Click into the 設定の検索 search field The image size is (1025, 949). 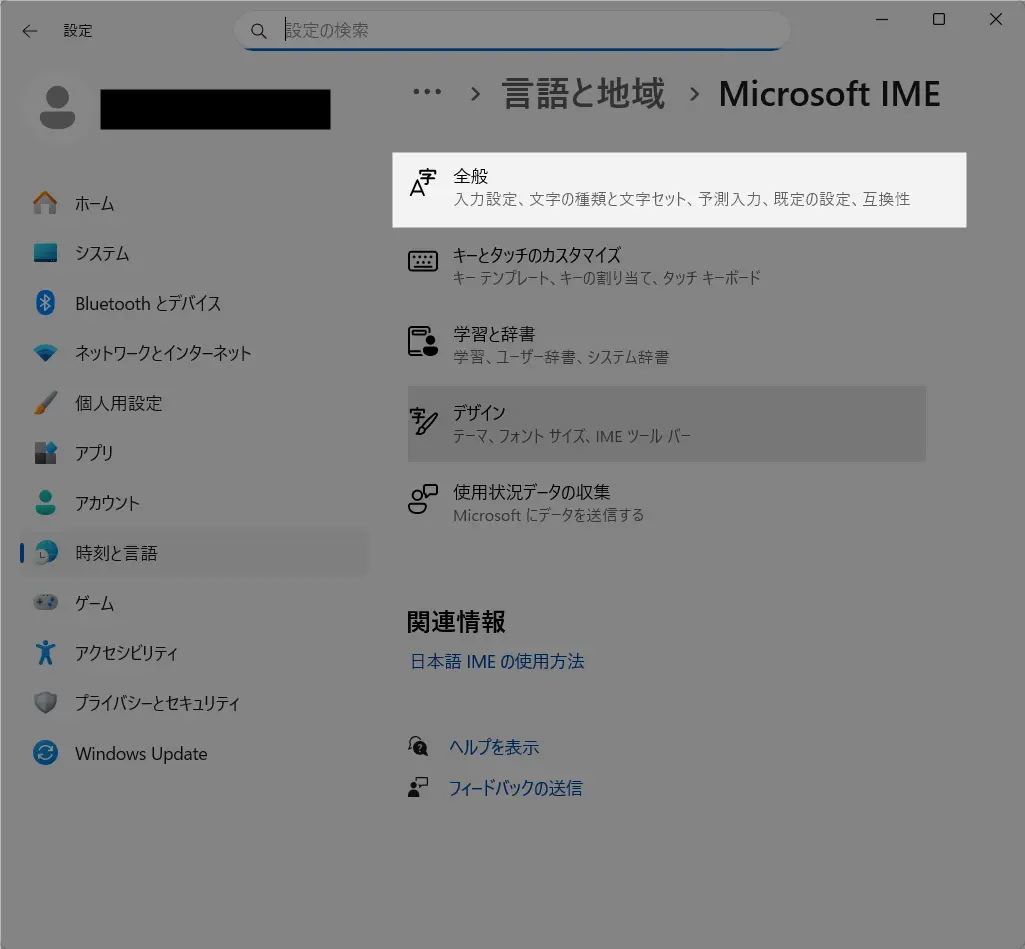point(512,31)
